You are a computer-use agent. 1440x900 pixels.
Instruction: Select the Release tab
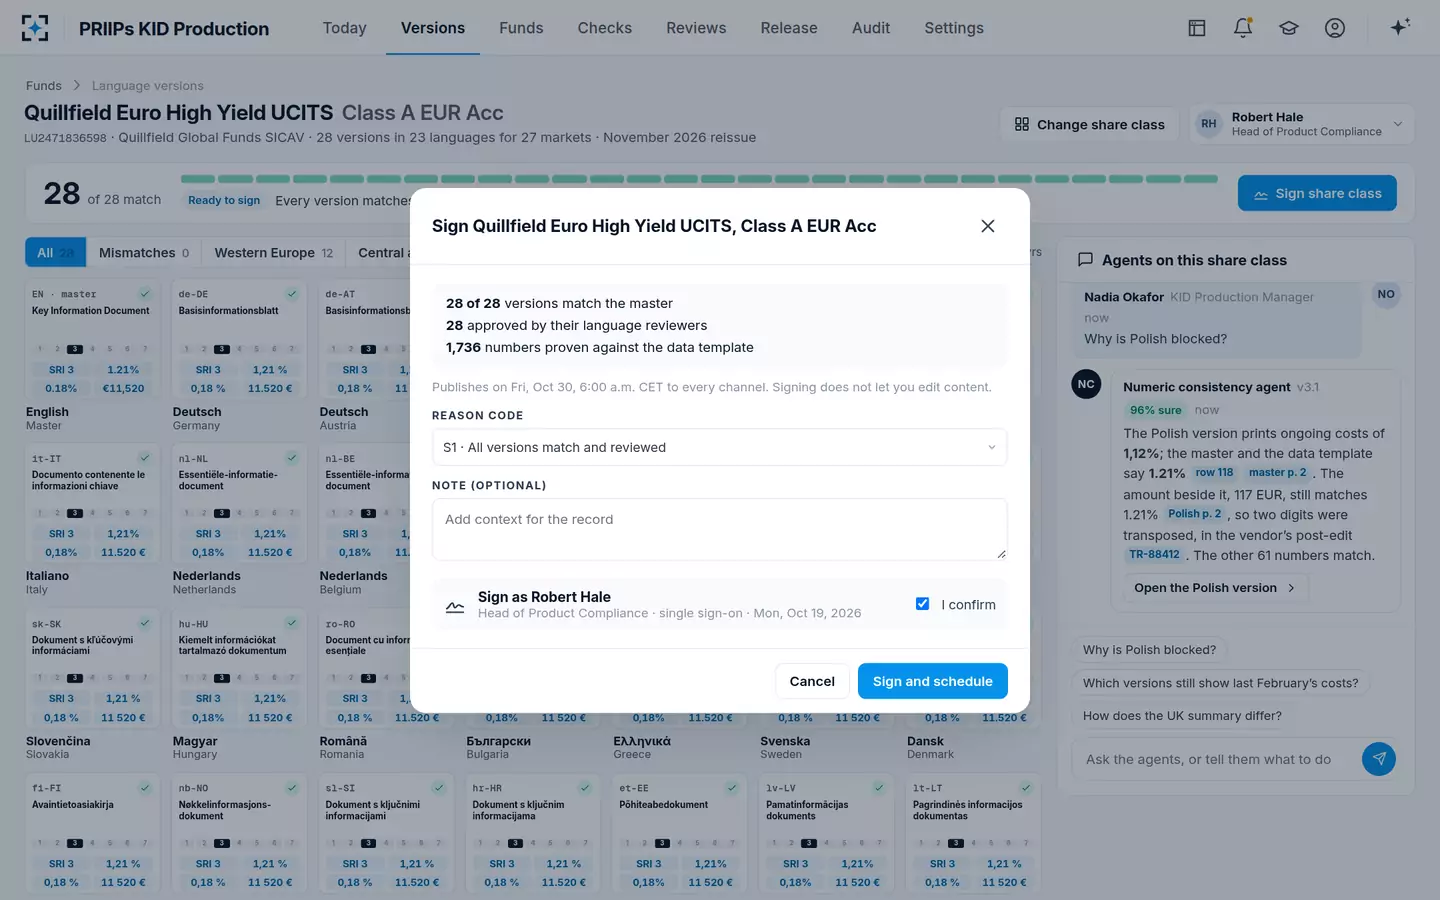pos(789,28)
